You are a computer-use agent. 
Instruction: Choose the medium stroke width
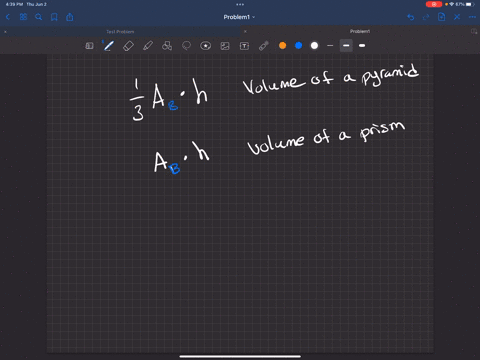[x=346, y=46]
